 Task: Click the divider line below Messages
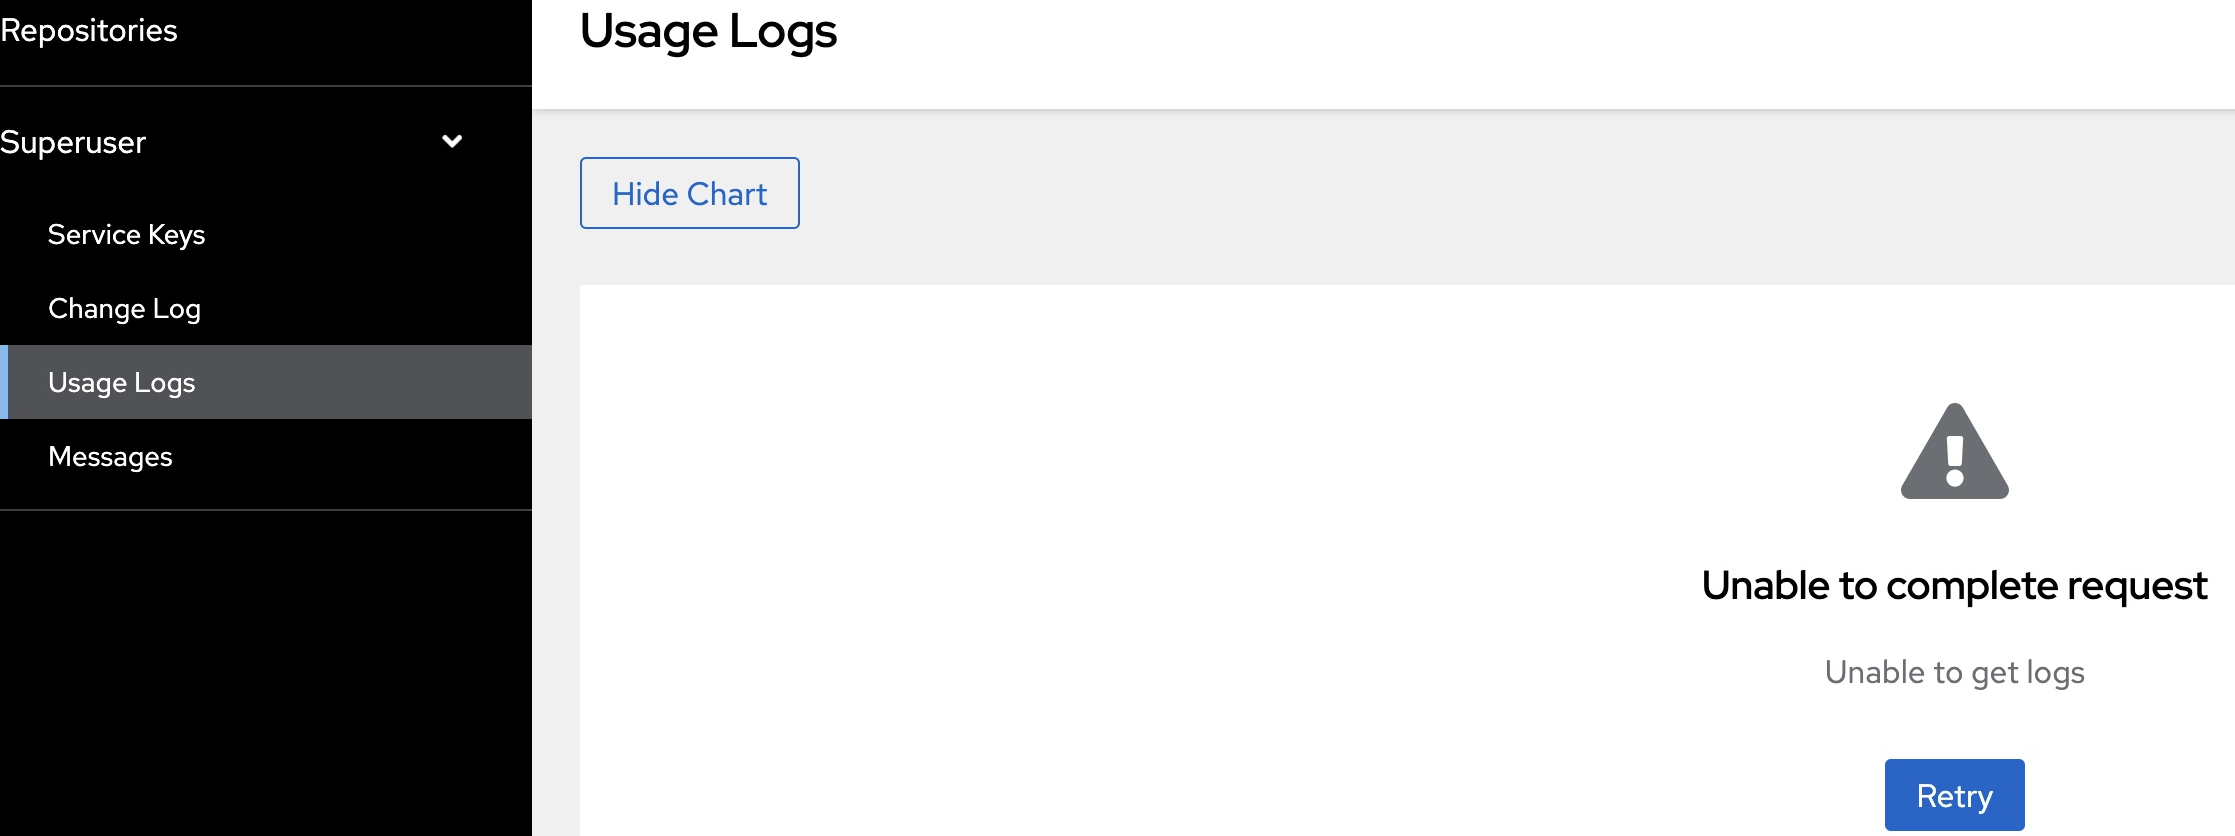(266, 510)
